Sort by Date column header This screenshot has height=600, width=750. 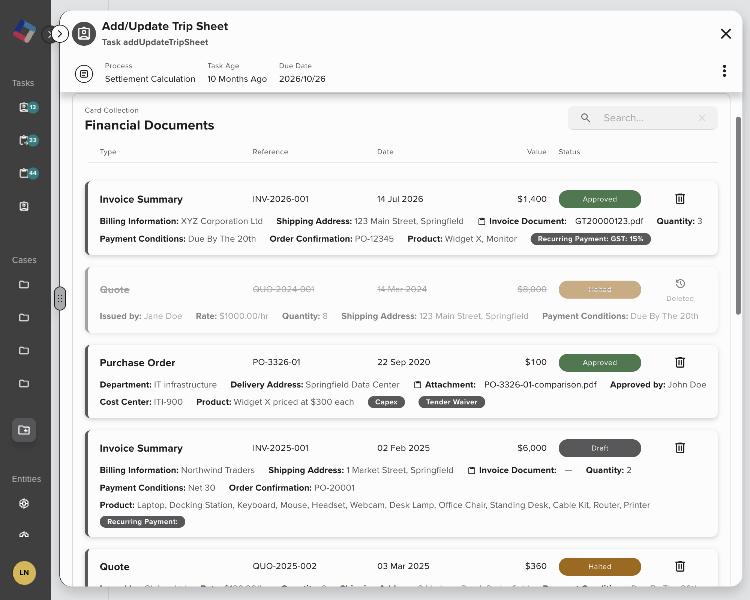point(385,152)
